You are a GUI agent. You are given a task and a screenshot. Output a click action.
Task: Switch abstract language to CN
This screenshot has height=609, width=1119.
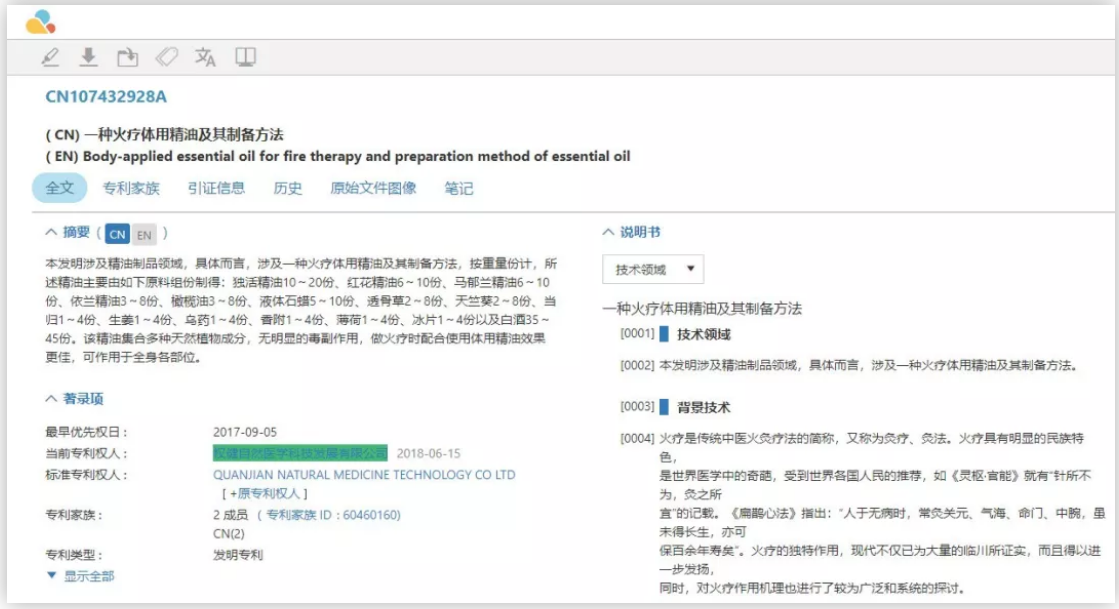click(x=118, y=234)
